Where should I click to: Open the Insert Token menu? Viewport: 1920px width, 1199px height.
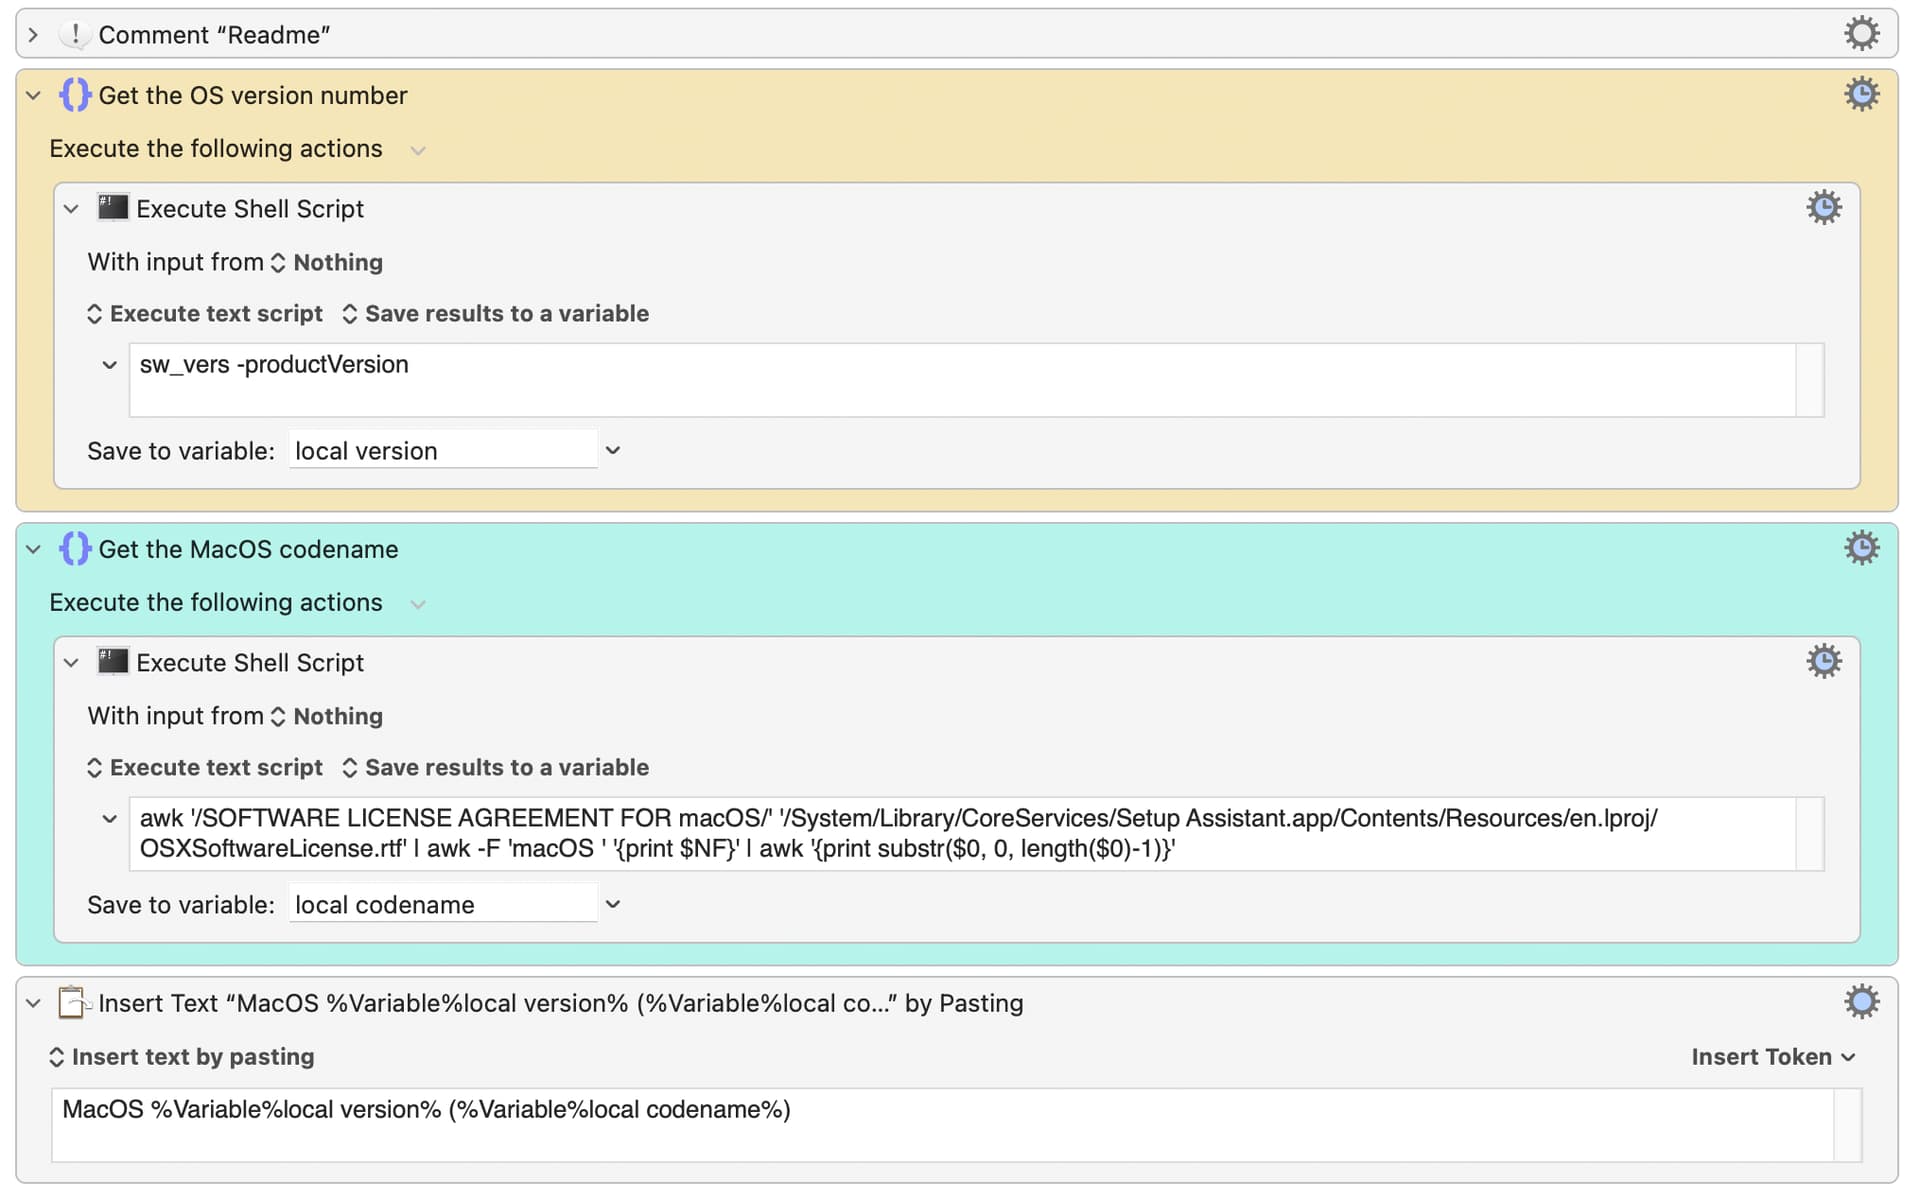(1773, 1057)
